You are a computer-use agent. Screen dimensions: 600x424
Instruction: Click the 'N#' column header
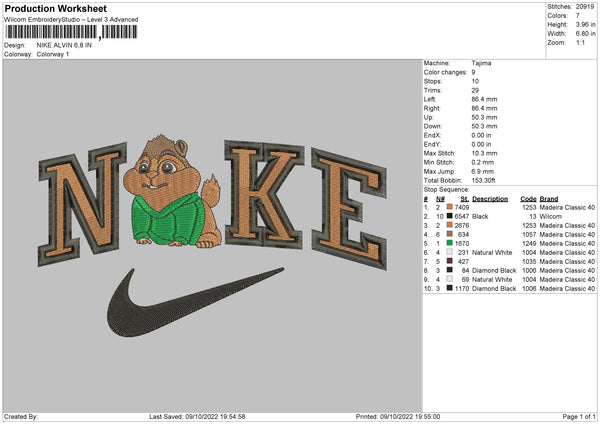[x=440, y=199]
